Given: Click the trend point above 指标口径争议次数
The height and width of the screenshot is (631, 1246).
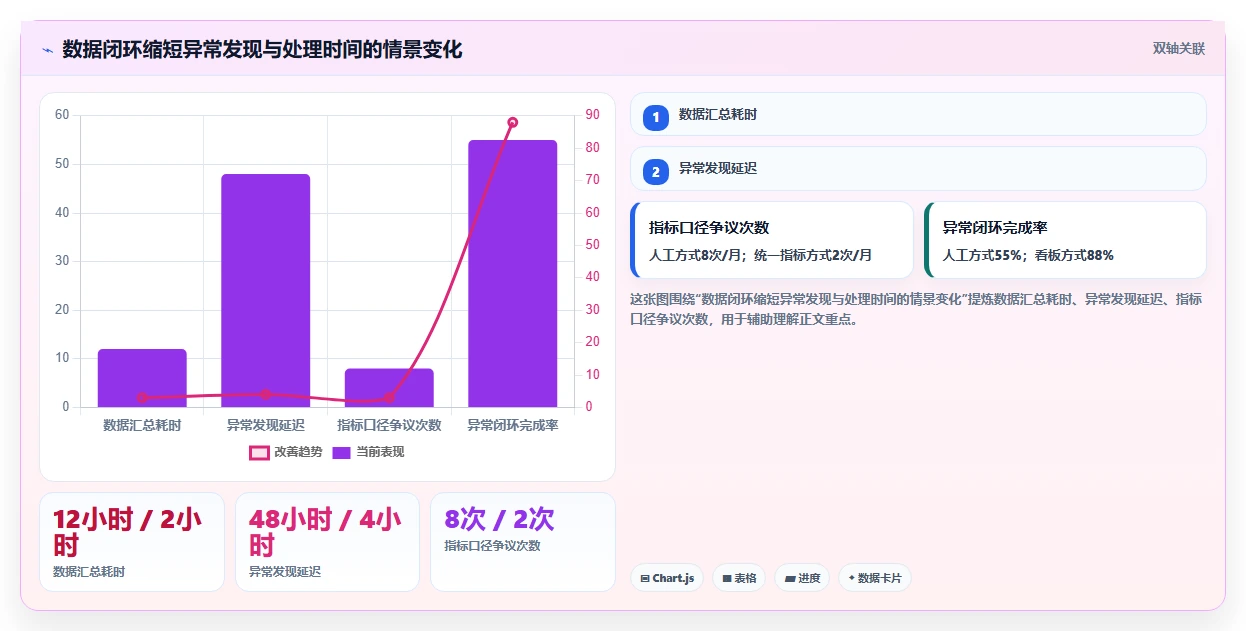Looking at the screenshot, I should click(389, 398).
